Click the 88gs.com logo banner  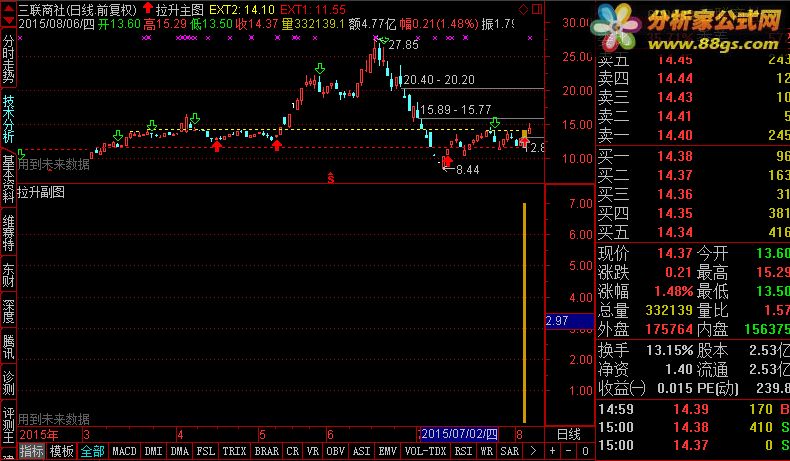[688, 28]
